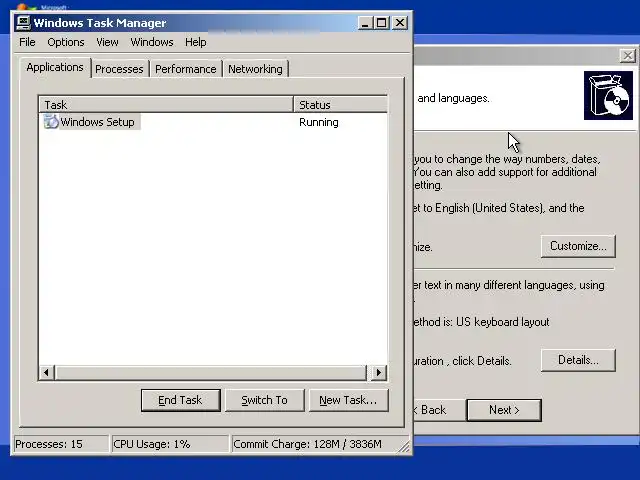Click the Commit Charge status entry

pyautogui.click(x=314, y=444)
